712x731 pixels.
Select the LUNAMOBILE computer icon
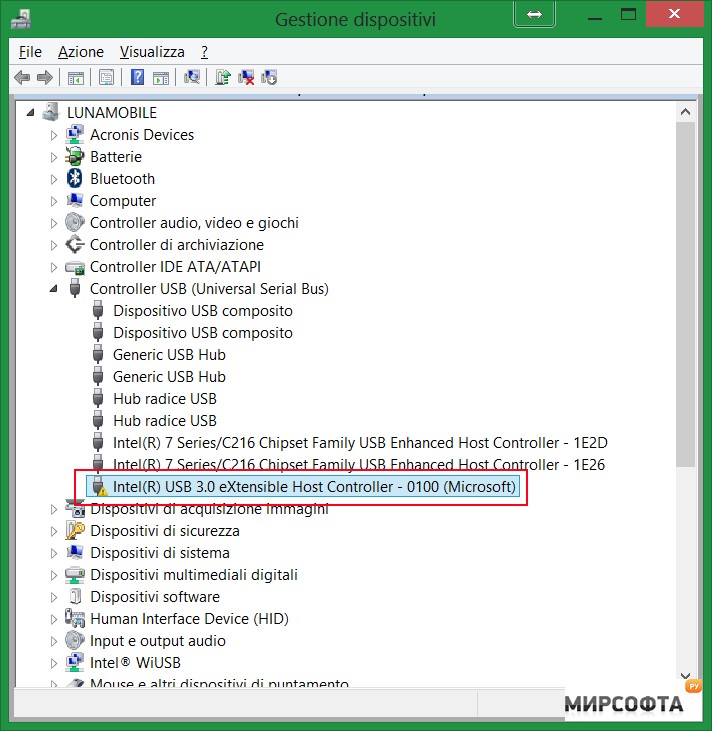click(x=51, y=112)
